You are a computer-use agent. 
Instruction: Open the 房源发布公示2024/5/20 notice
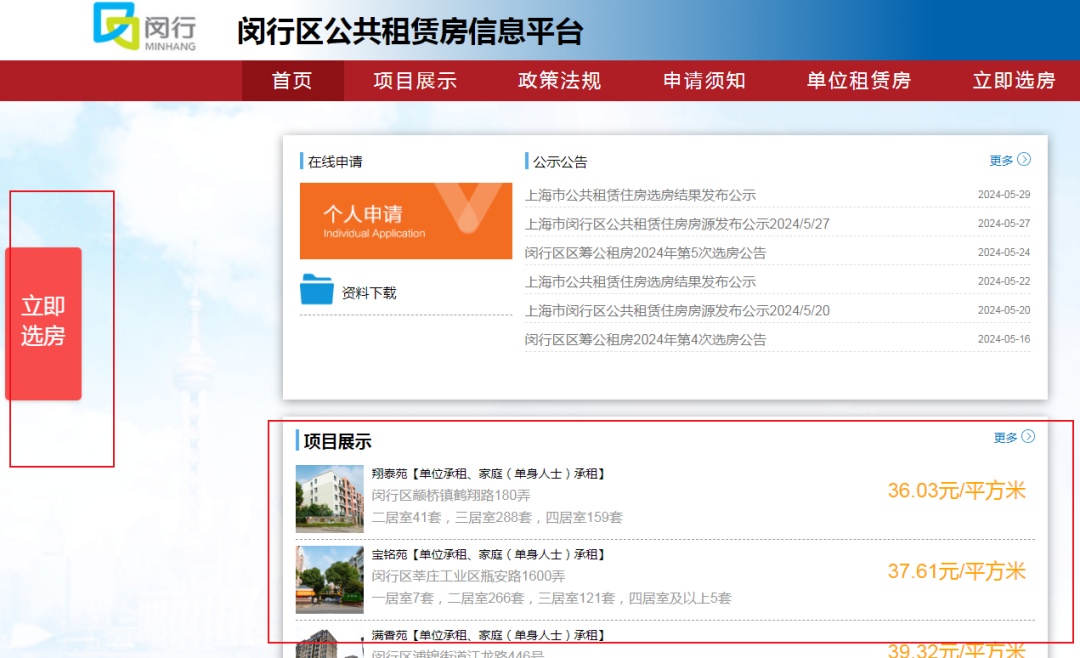coord(677,311)
